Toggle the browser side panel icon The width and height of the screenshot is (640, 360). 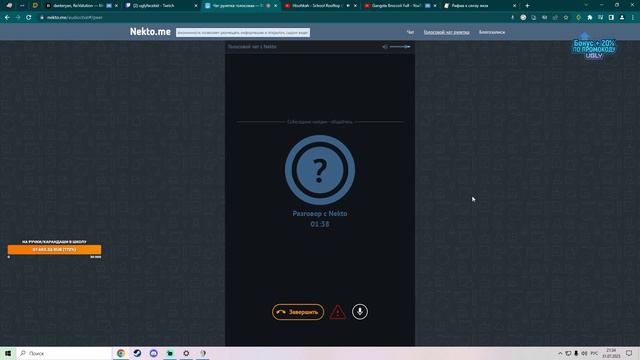(611, 18)
